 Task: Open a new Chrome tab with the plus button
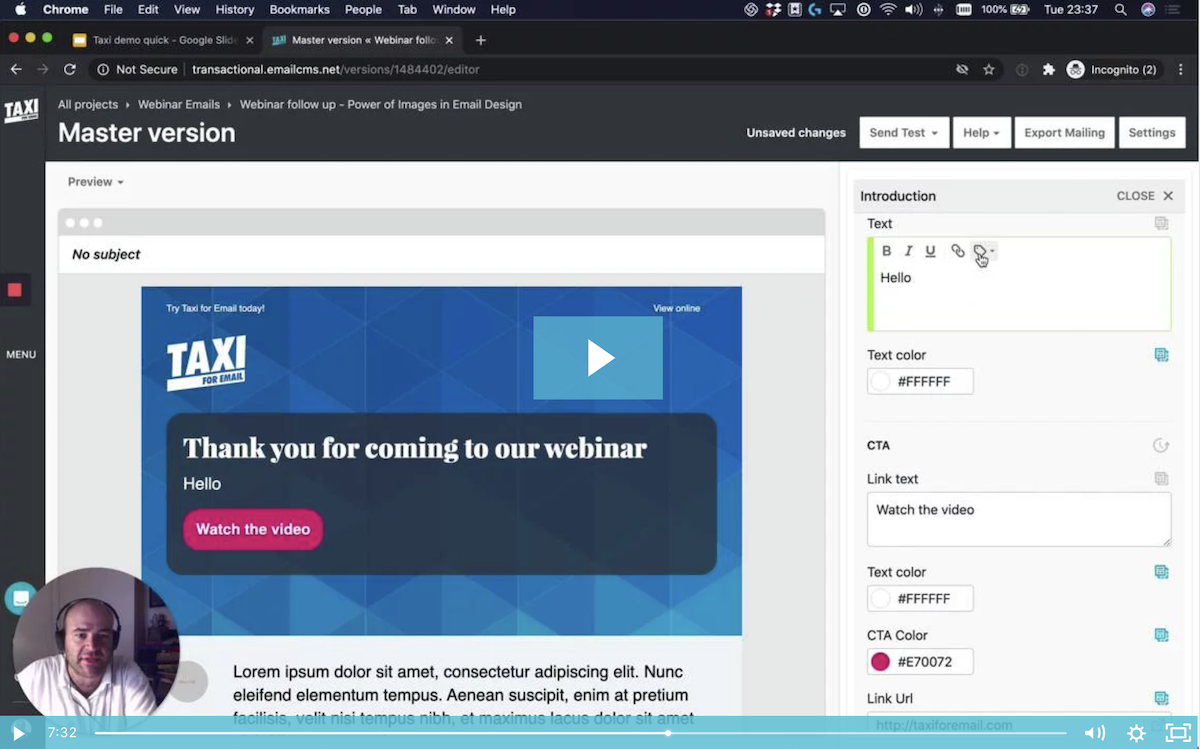(481, 40)
